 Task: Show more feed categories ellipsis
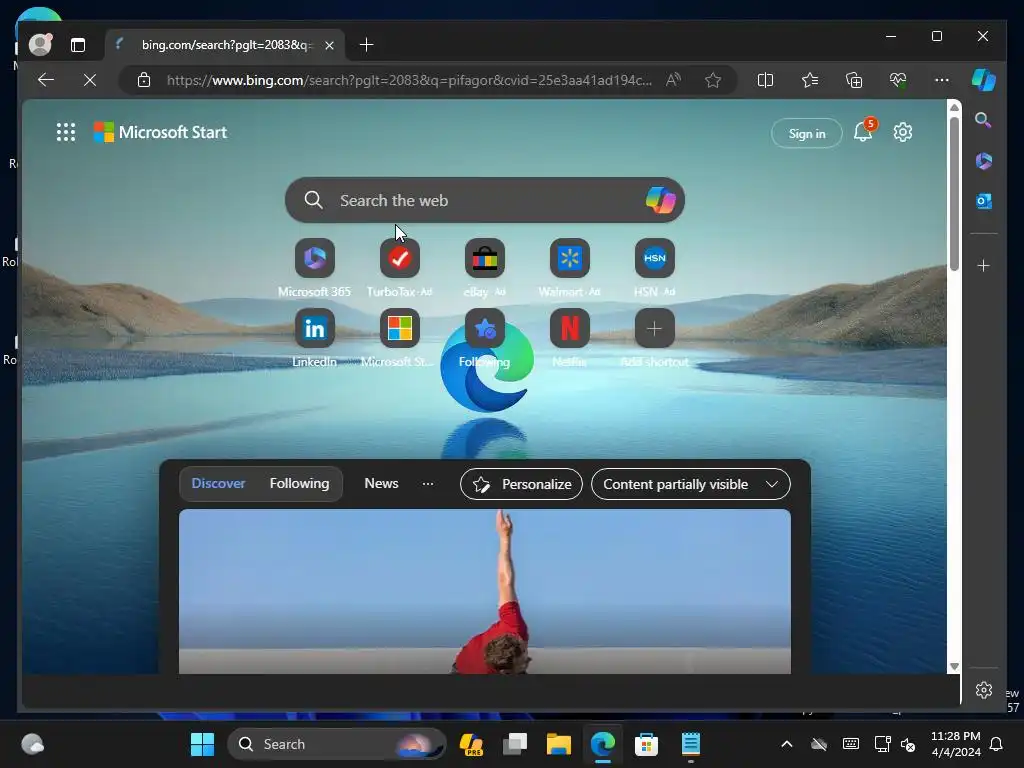428,484
